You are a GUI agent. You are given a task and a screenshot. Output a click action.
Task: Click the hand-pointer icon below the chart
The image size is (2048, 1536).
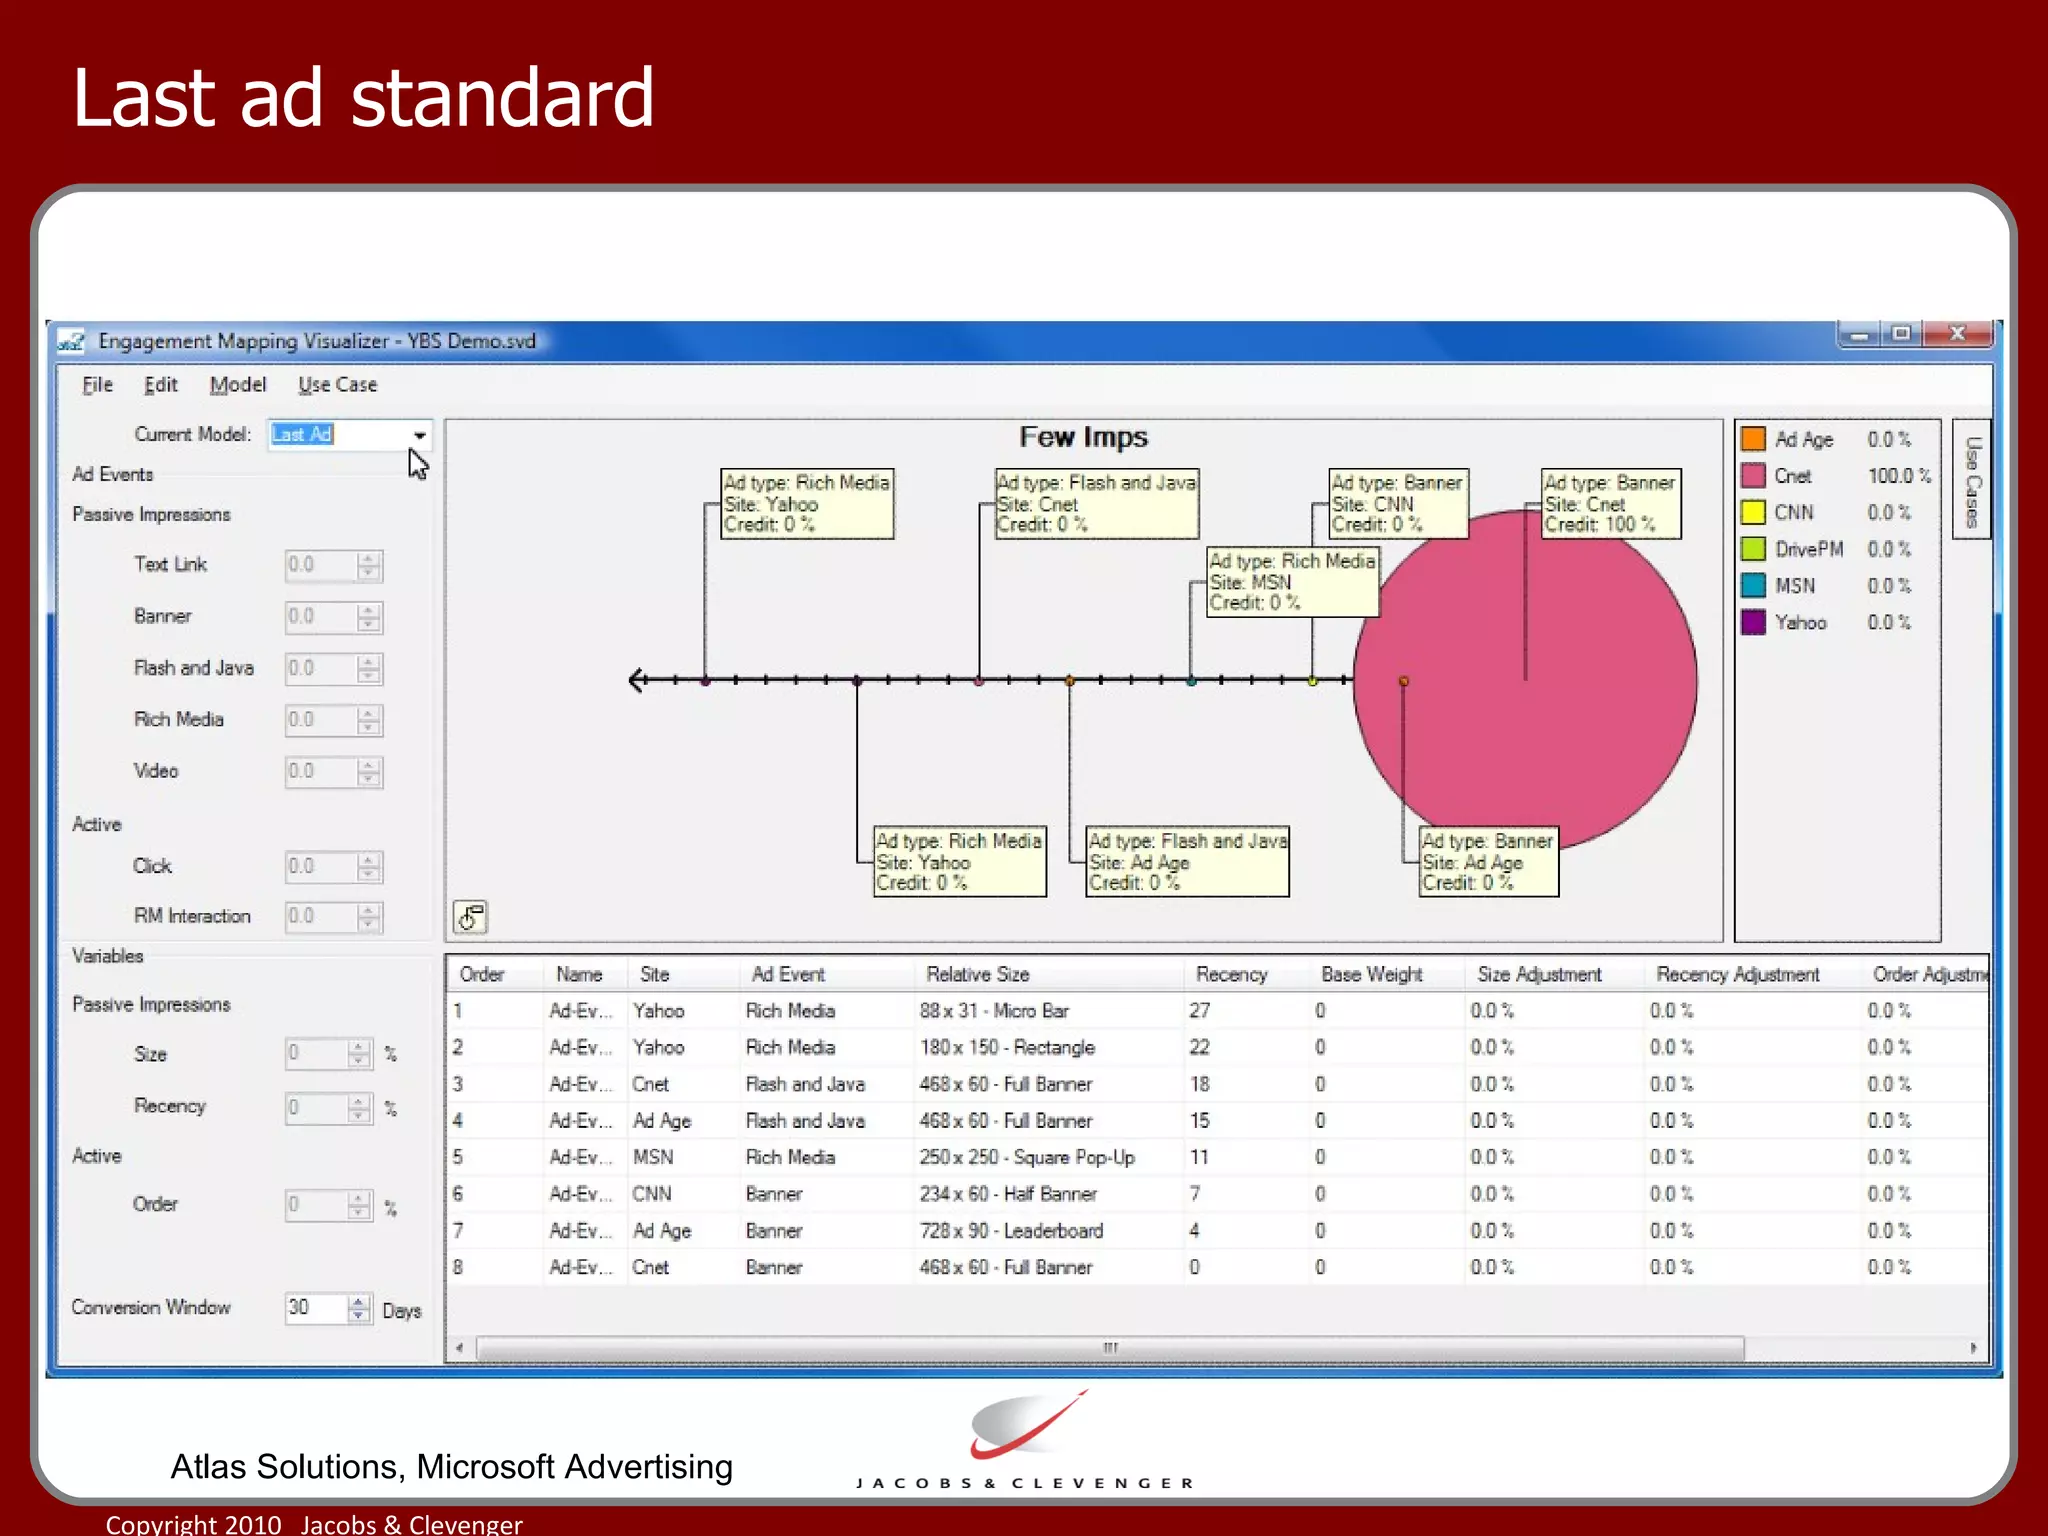point(470,917)
